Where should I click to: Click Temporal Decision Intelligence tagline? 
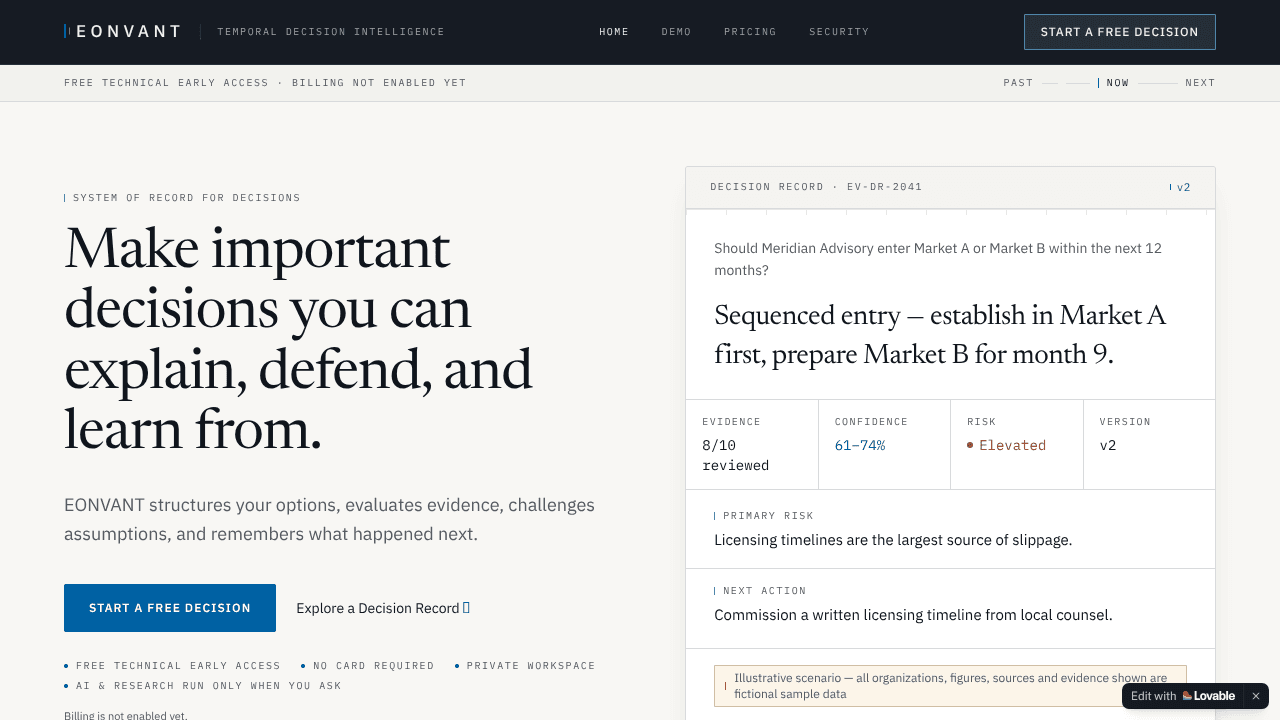pos(331,32)
